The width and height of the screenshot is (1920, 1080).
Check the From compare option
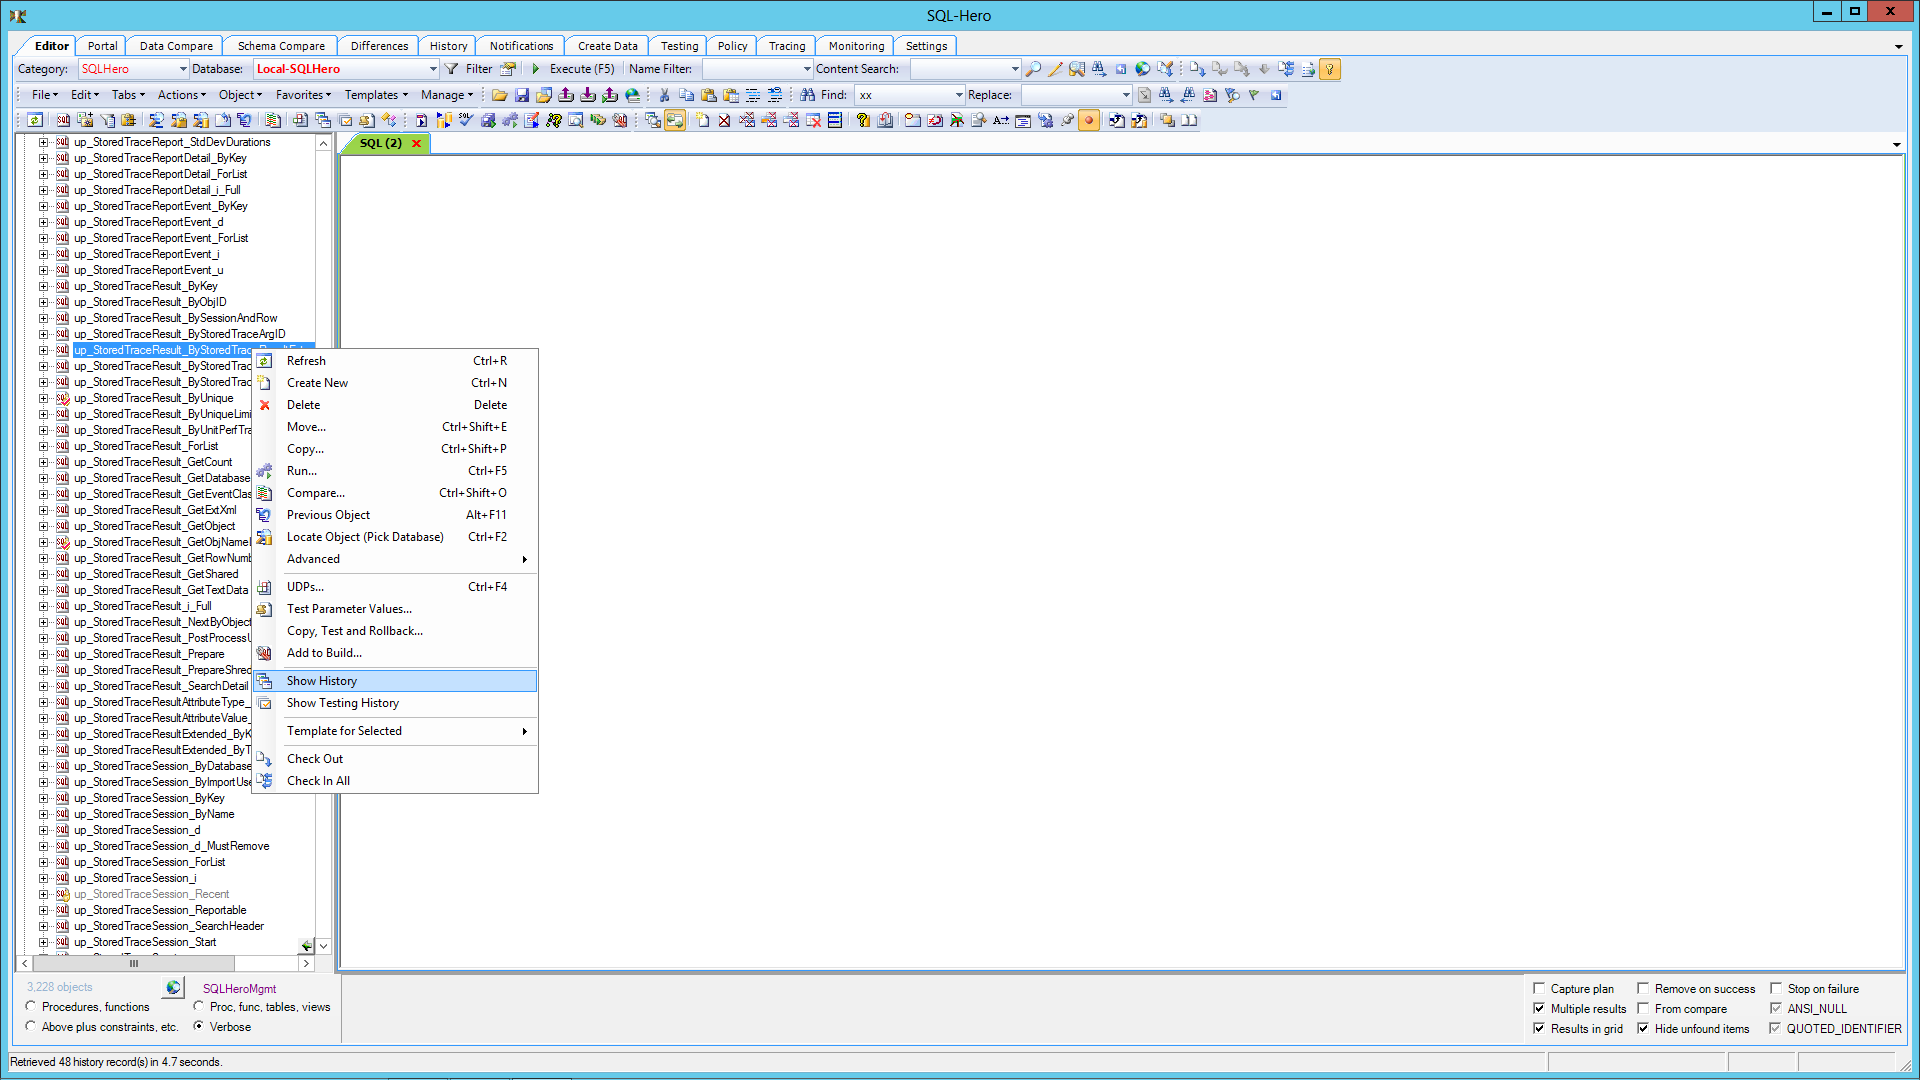click(x=1642, y=1008)
